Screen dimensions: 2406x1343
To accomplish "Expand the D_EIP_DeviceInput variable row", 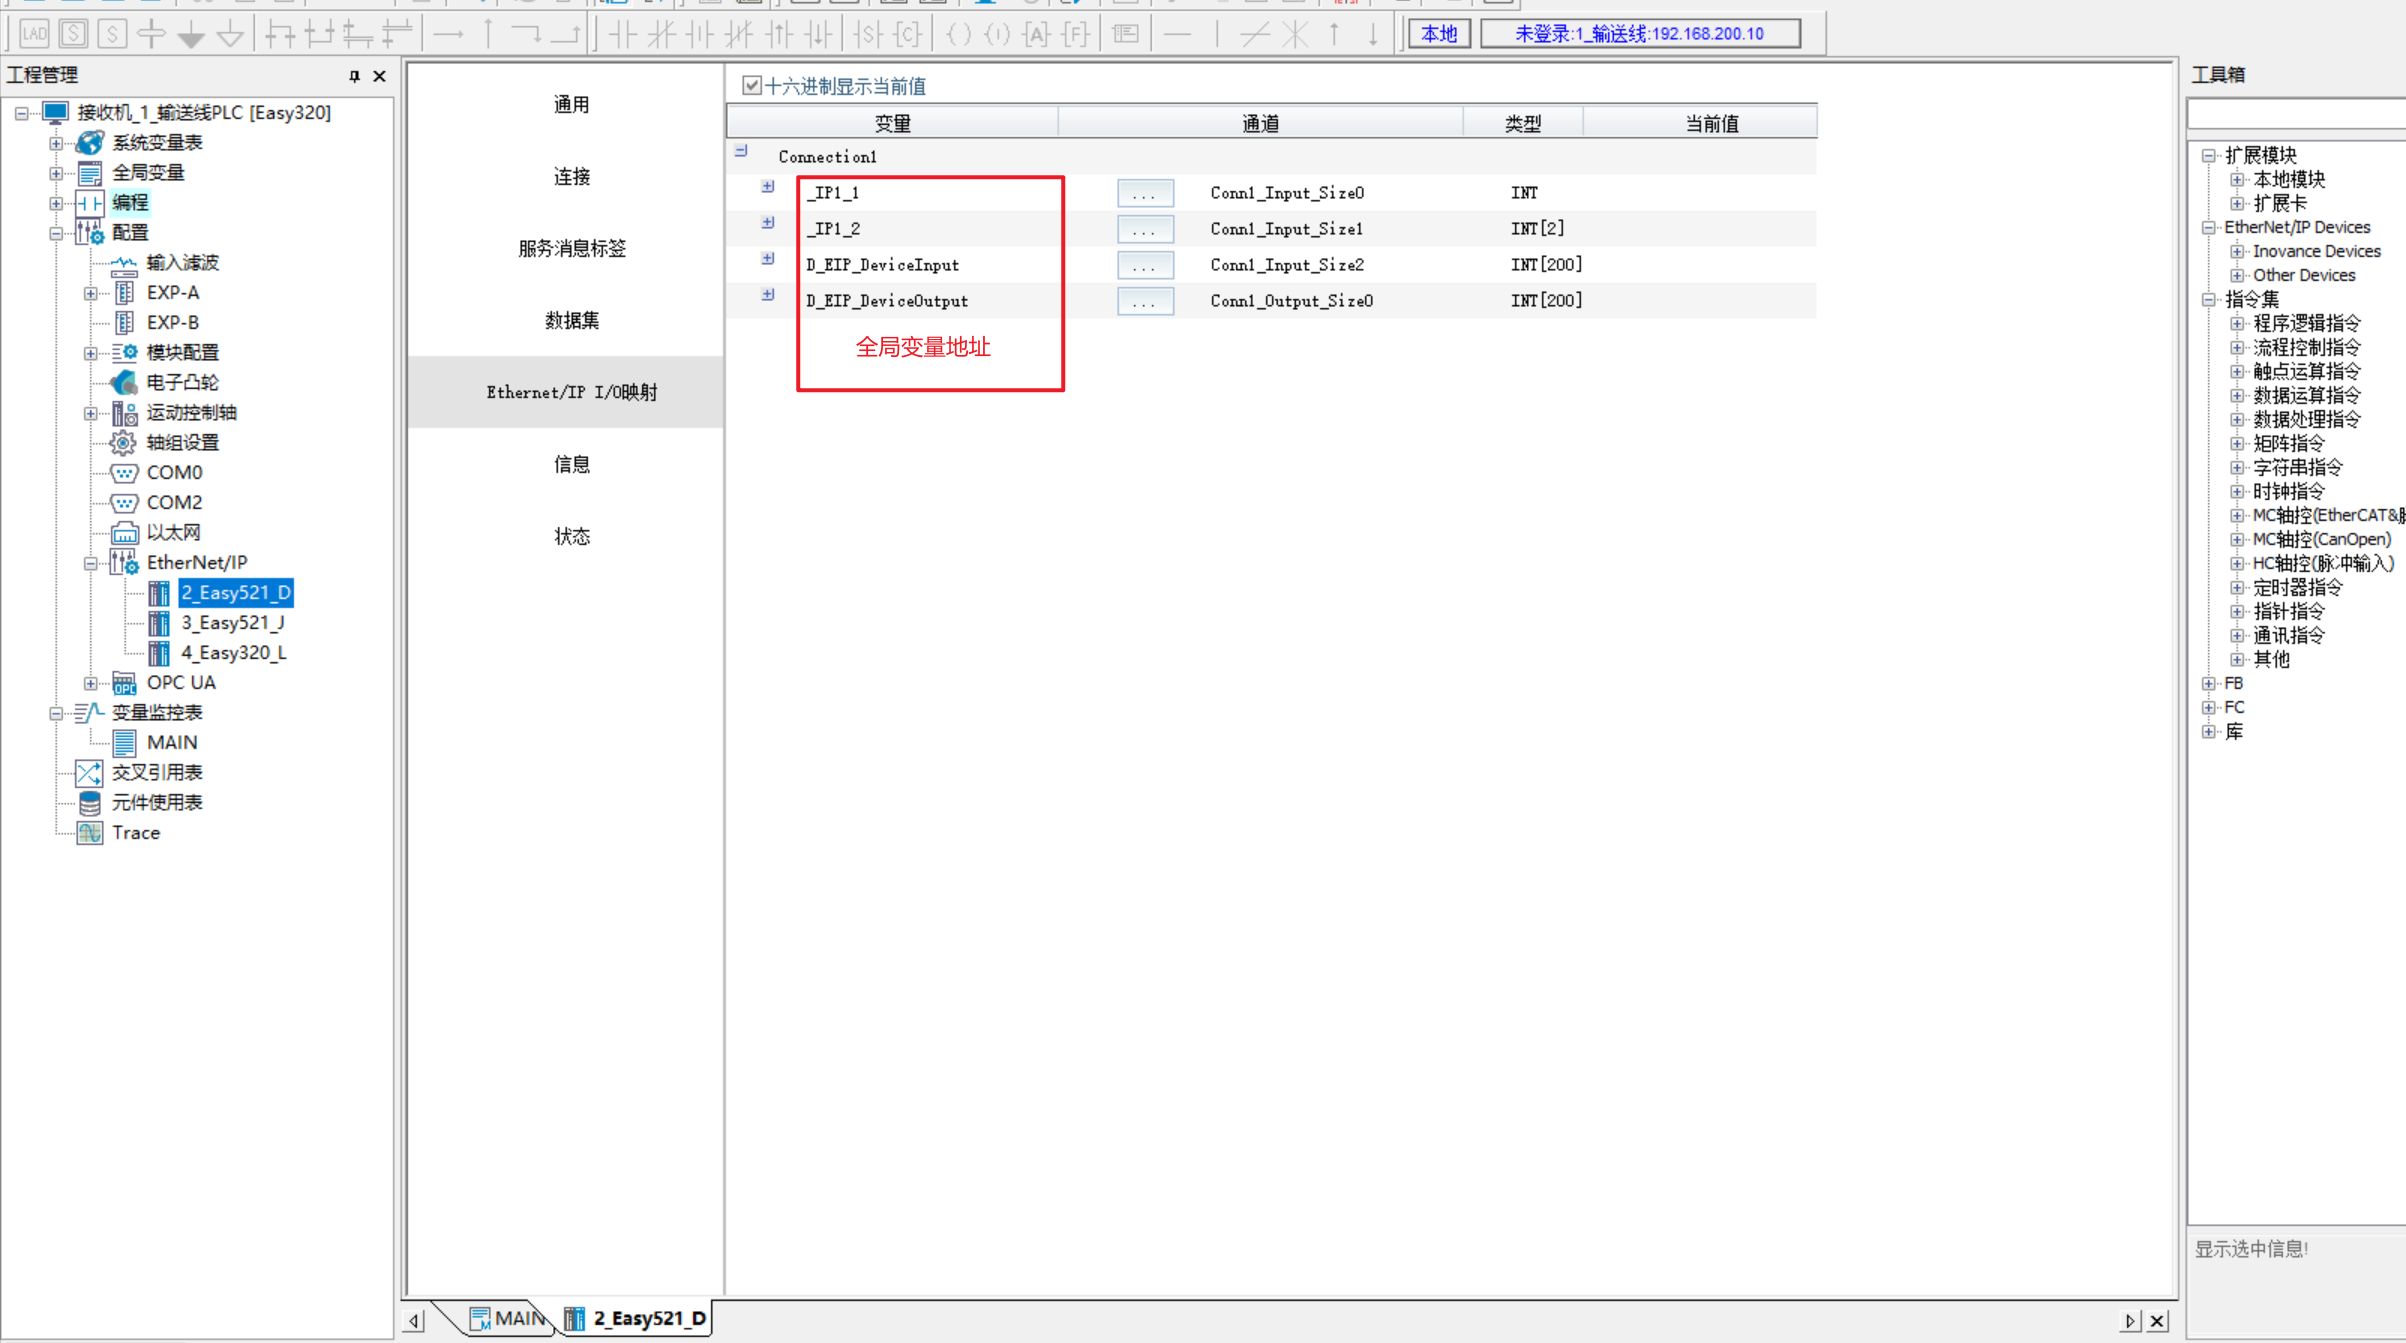I will (768, 259).
